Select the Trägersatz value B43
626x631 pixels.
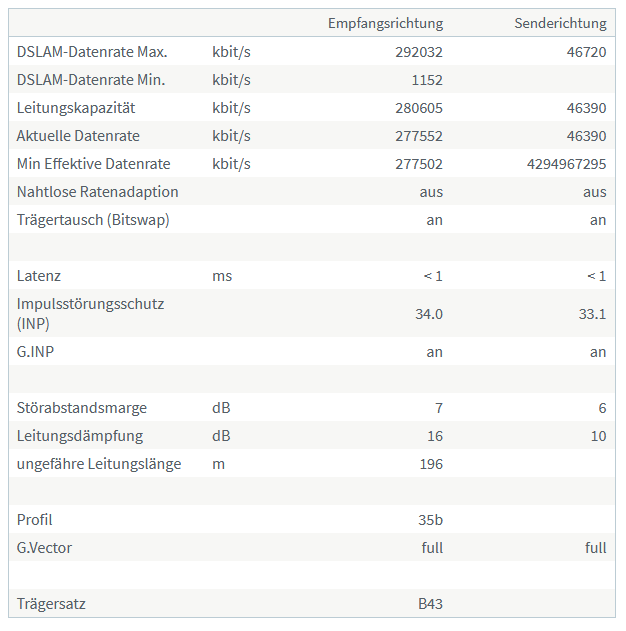430,604
